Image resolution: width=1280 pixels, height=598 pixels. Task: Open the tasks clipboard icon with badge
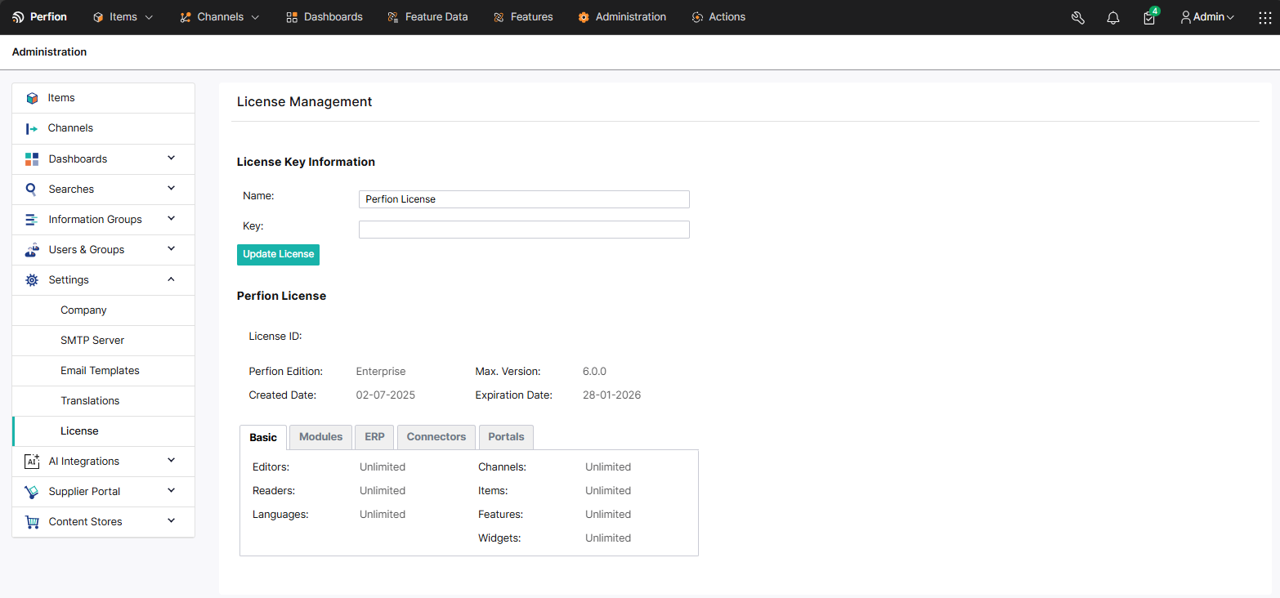[x=1150, y=16]
